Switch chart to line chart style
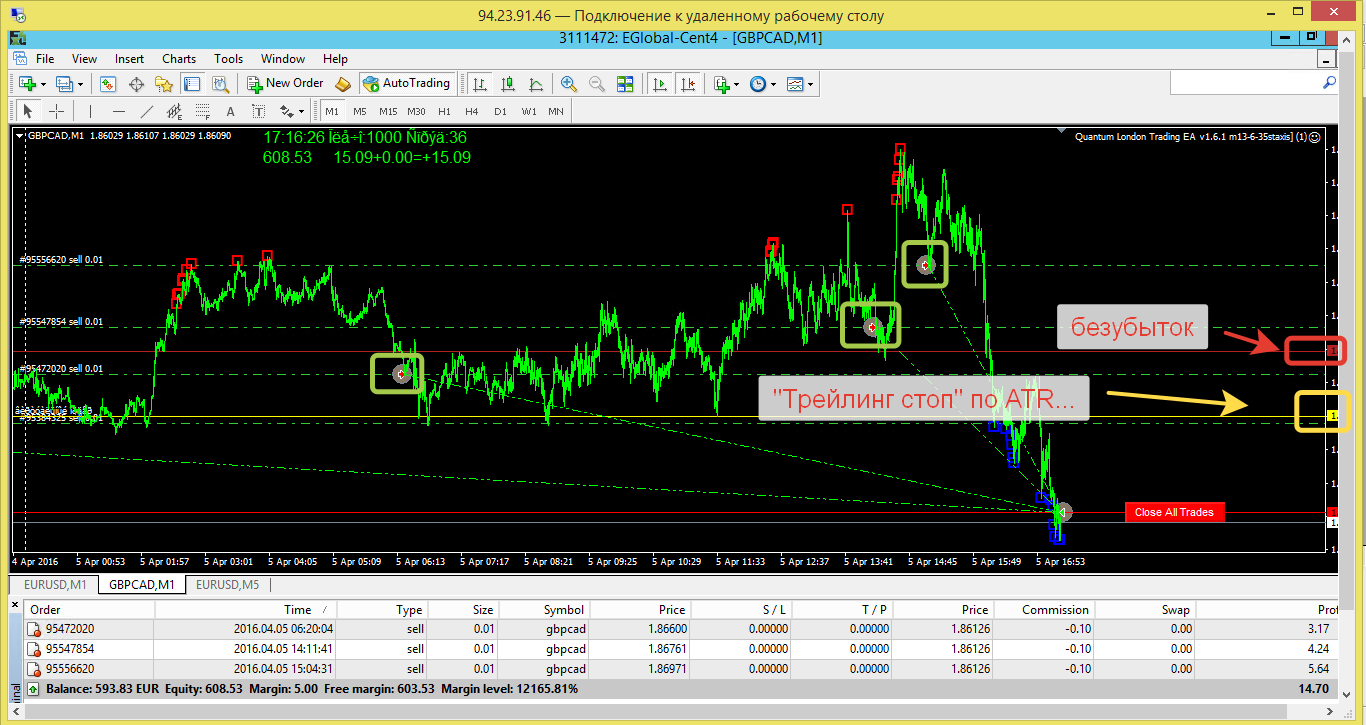Image resolution: width=1366 pixels, height=725 pixels. coord(536,84)
